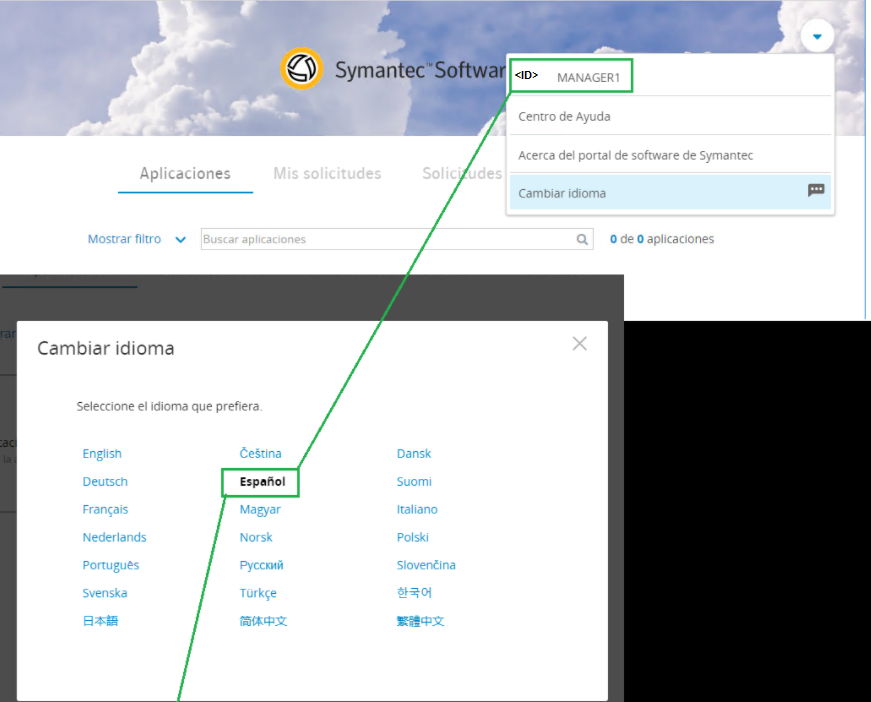The image size is (871, 702).
Task: Select Norsk language
Action: [256, 537]
